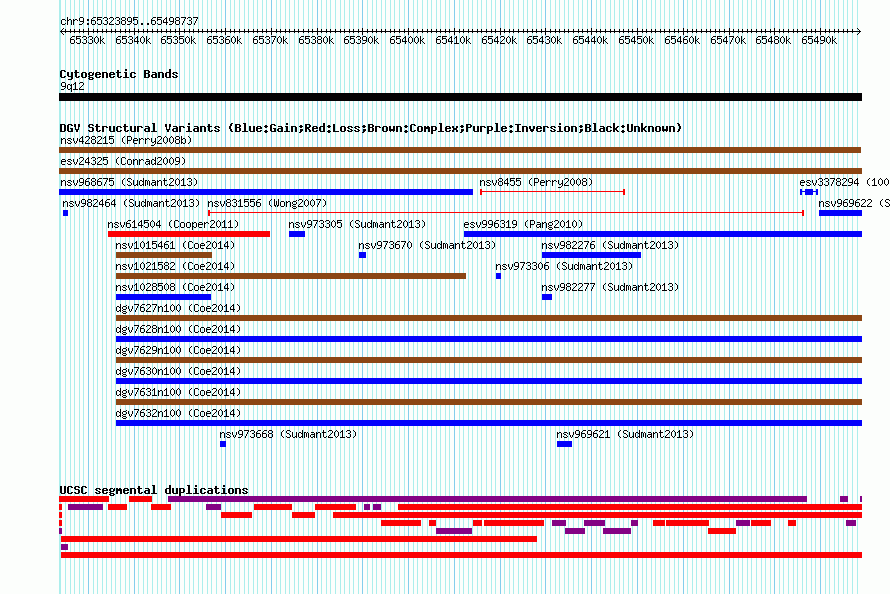This screenshot has height=594, width=890.
Task: Click nsv973668 (Sudmant2013) label
Action: [x=288, y=434]
